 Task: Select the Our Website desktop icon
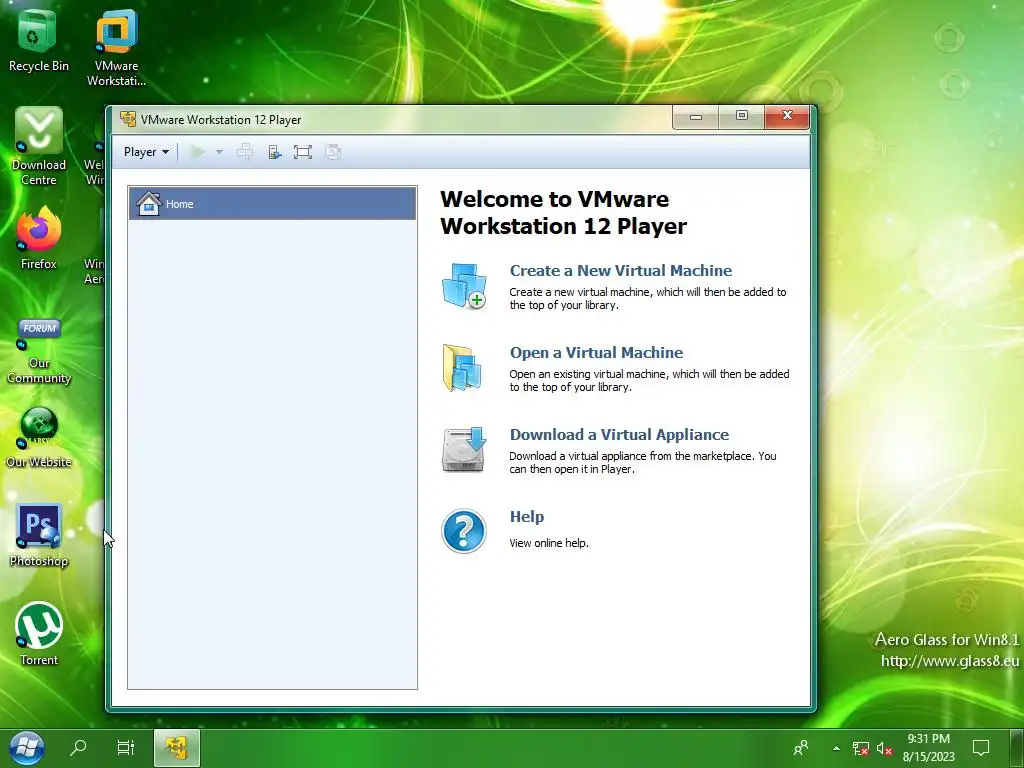tap(39, 438)
